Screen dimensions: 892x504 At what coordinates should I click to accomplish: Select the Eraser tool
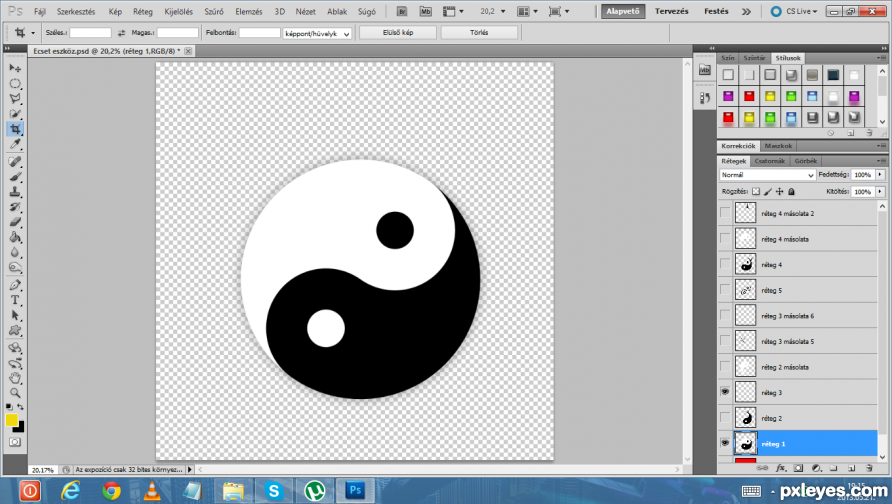tap(15, 222)
